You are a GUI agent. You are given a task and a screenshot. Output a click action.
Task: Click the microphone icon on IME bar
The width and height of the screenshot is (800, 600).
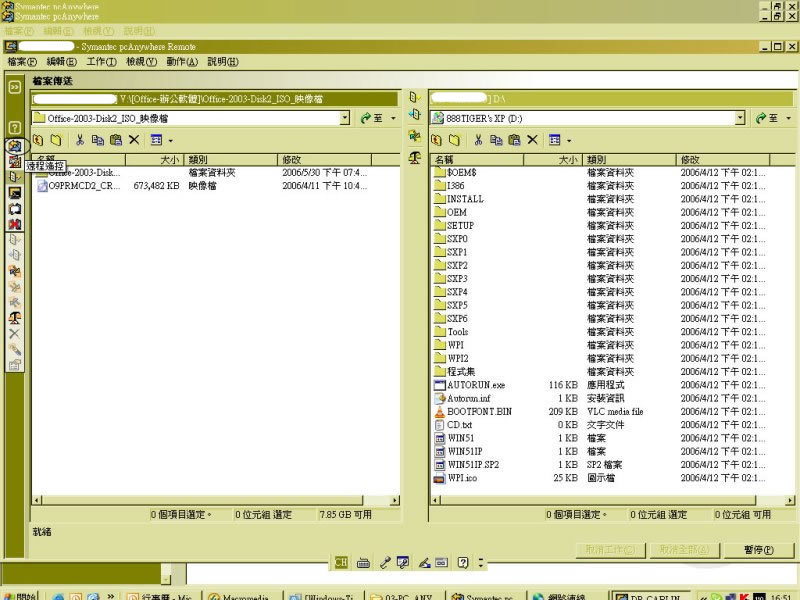385,563
